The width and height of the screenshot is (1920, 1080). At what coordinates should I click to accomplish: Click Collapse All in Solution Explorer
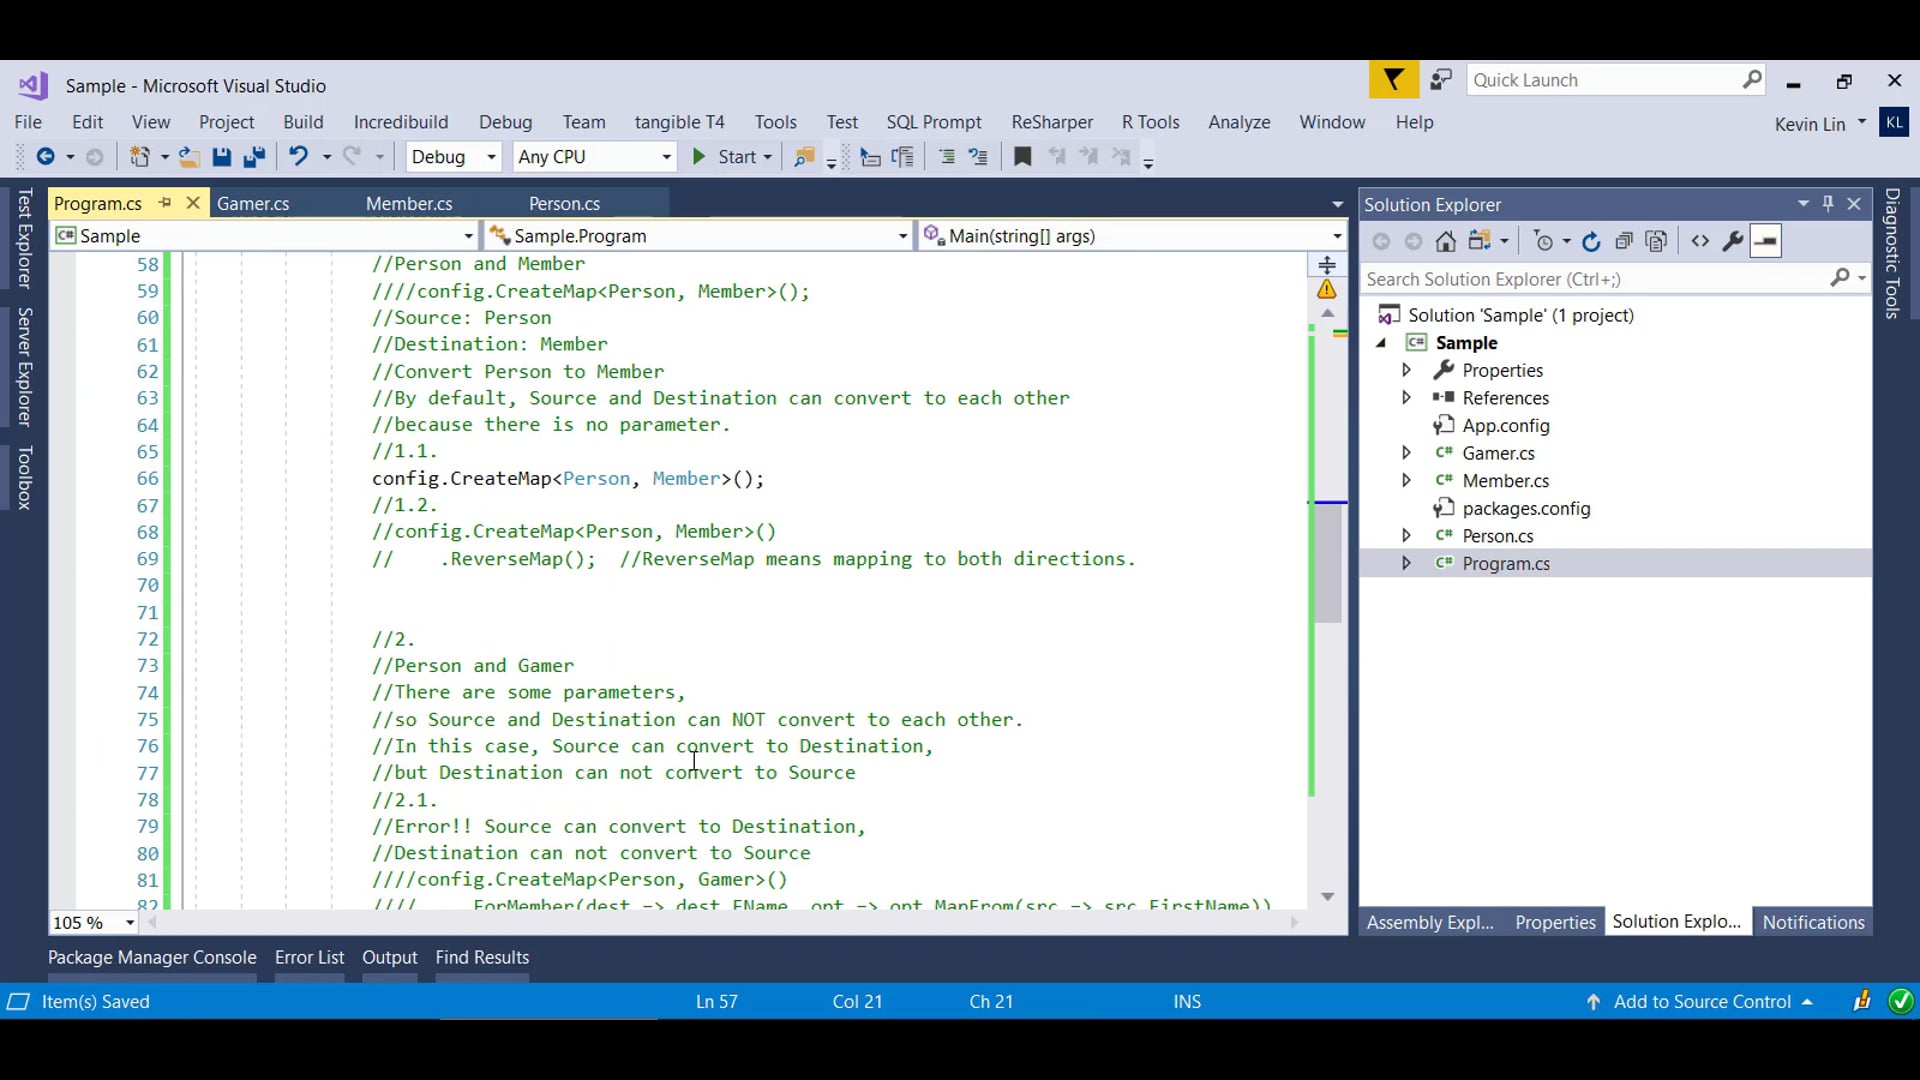coord(1624,241)
